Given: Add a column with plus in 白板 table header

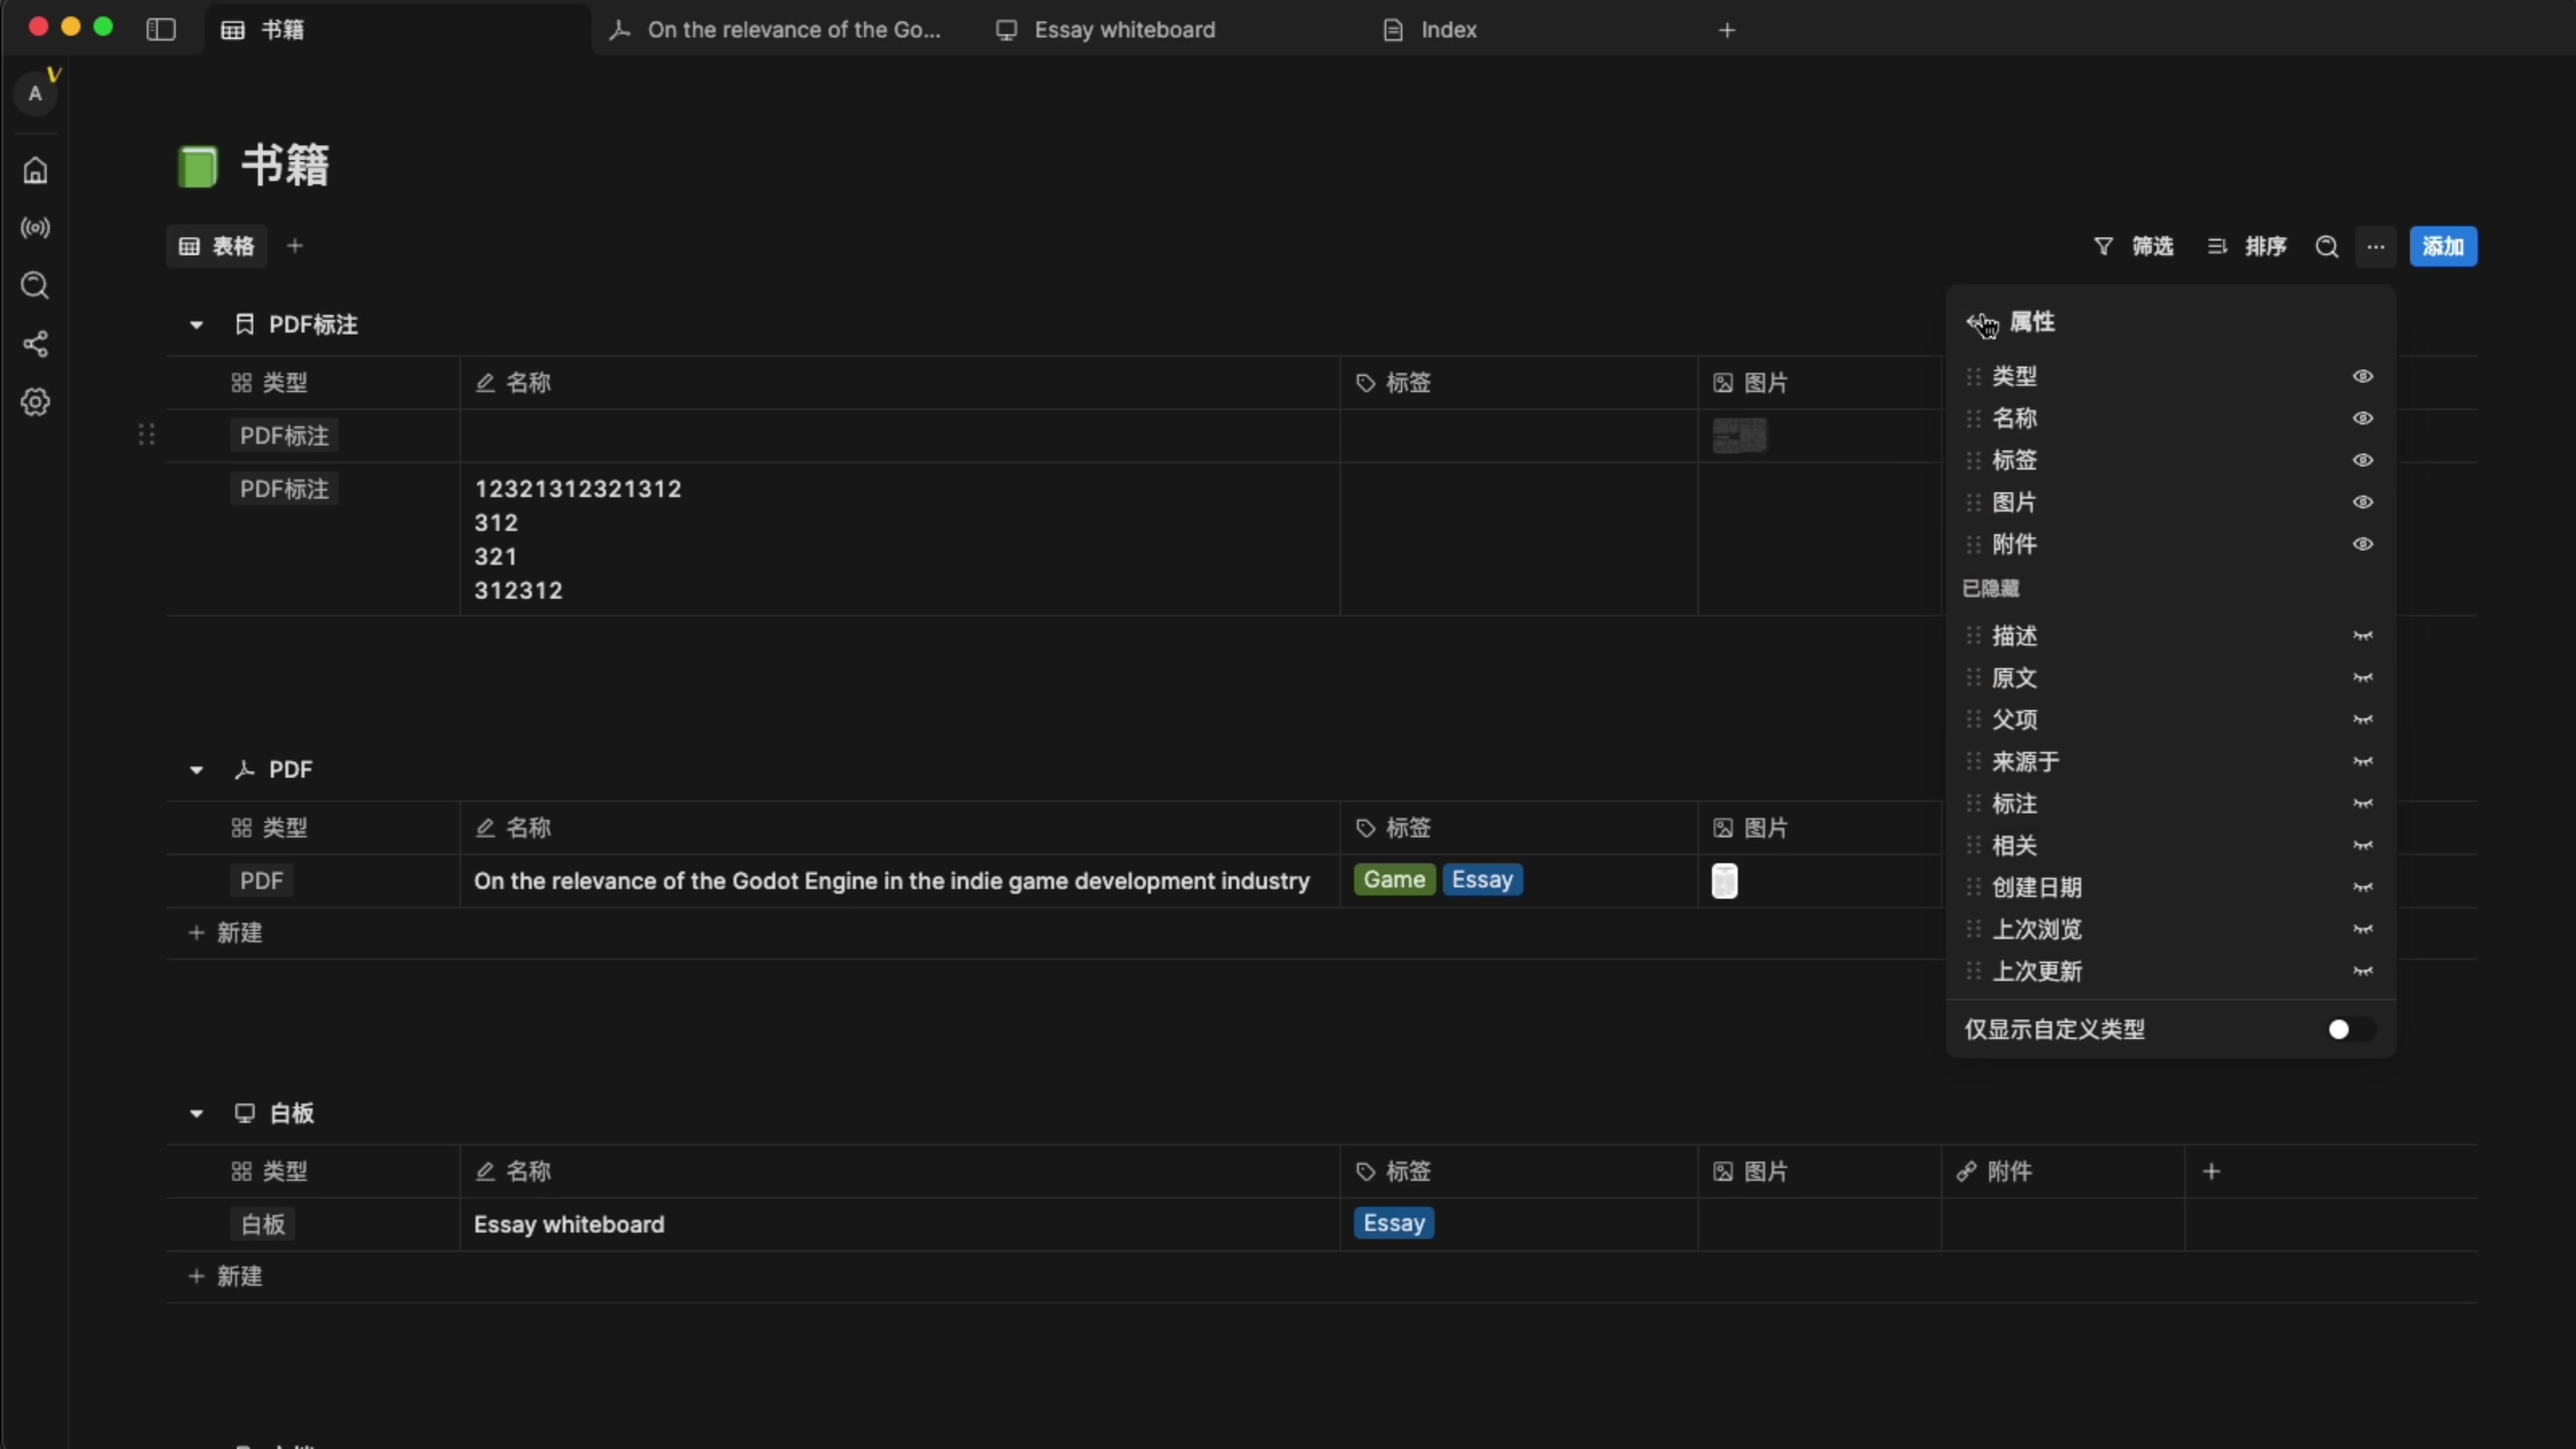Looking at the screenshot, I should [x=2212, y=1171].
